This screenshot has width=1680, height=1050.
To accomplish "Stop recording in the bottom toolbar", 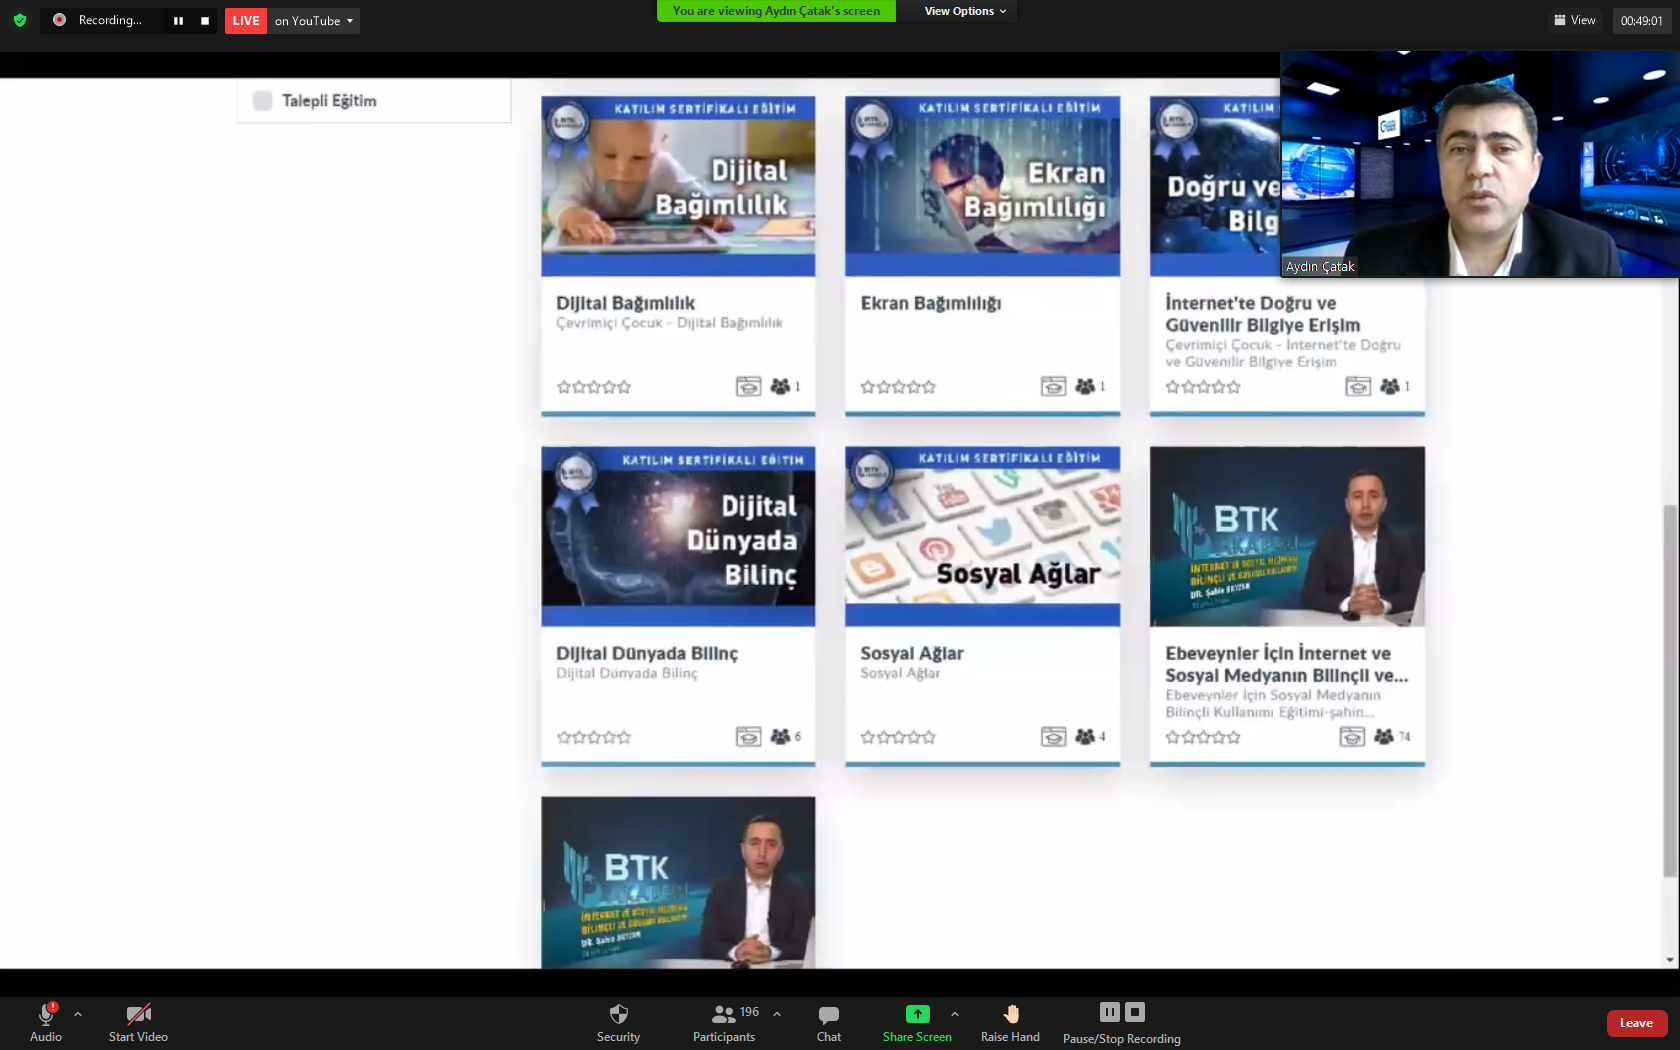I will (1135, 1012).
